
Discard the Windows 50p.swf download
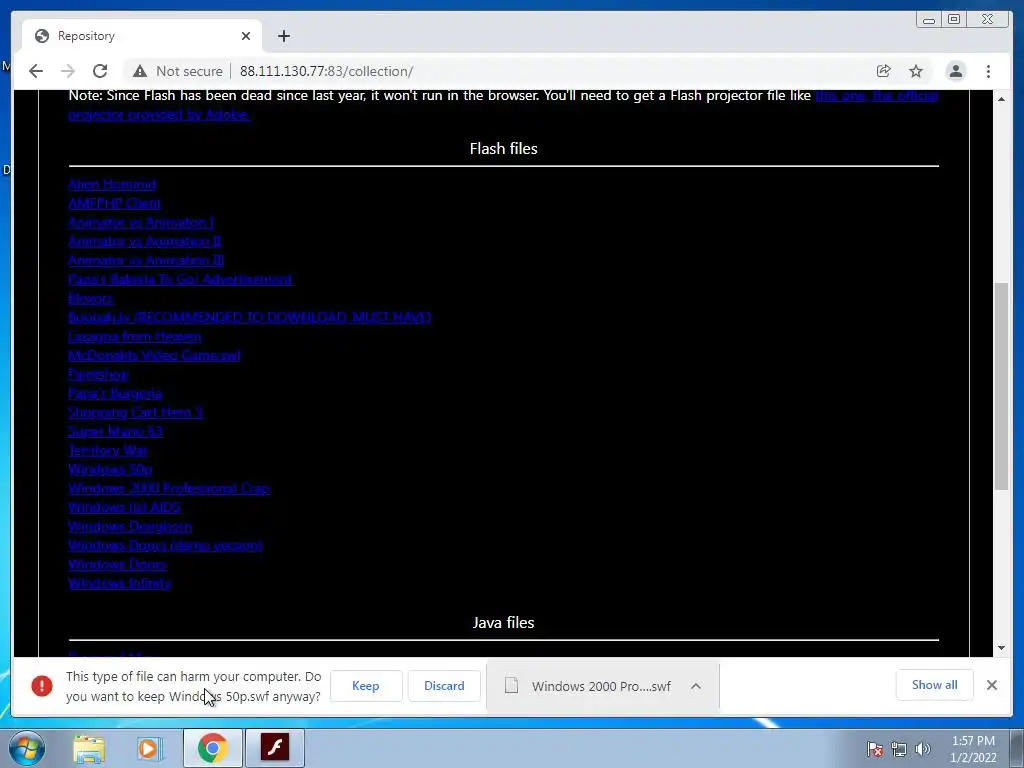[x=444, y=686]
